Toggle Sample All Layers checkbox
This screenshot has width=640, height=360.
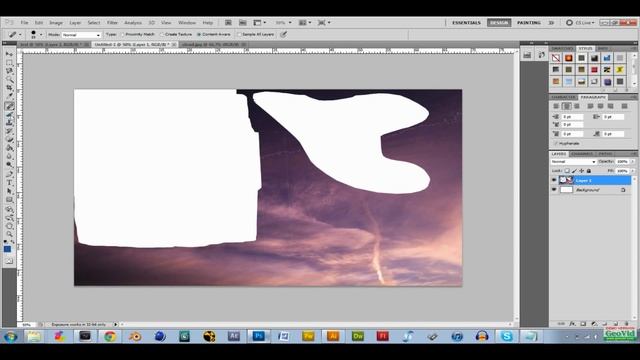click(240, 35)
